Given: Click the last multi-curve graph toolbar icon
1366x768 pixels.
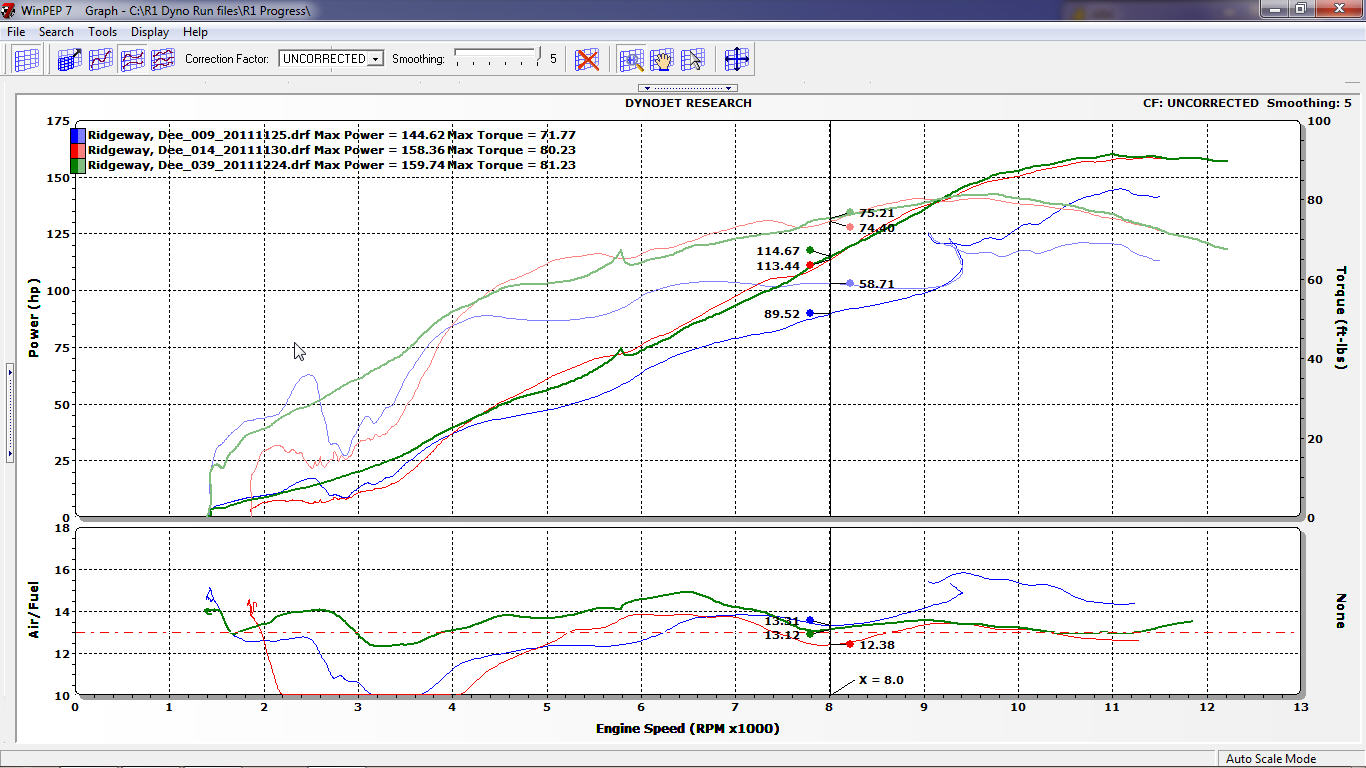Looking at the screenshot, I should tap(163, 59).
